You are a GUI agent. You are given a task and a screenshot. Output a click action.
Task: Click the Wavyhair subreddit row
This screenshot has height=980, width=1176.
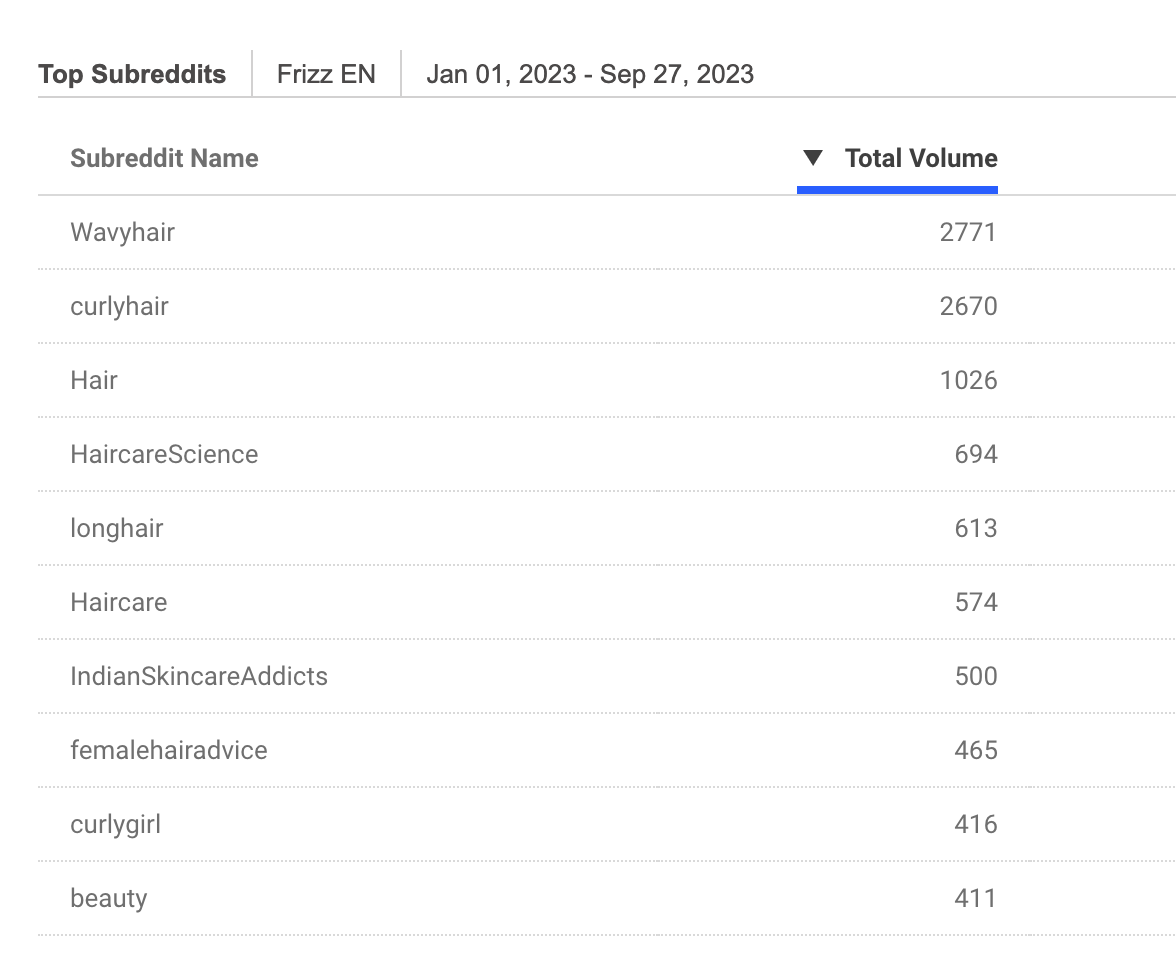(x=123, y=232)
